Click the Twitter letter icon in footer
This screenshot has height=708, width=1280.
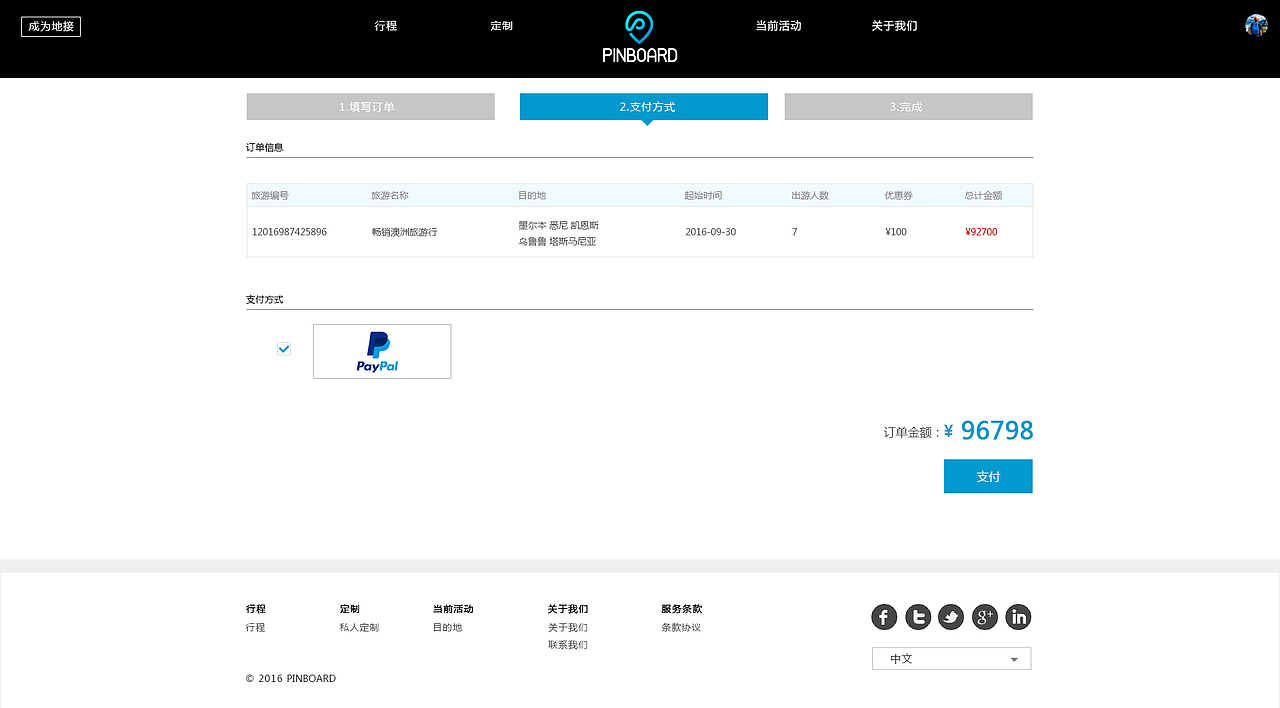pyautogui.click(x=918, y=617)
